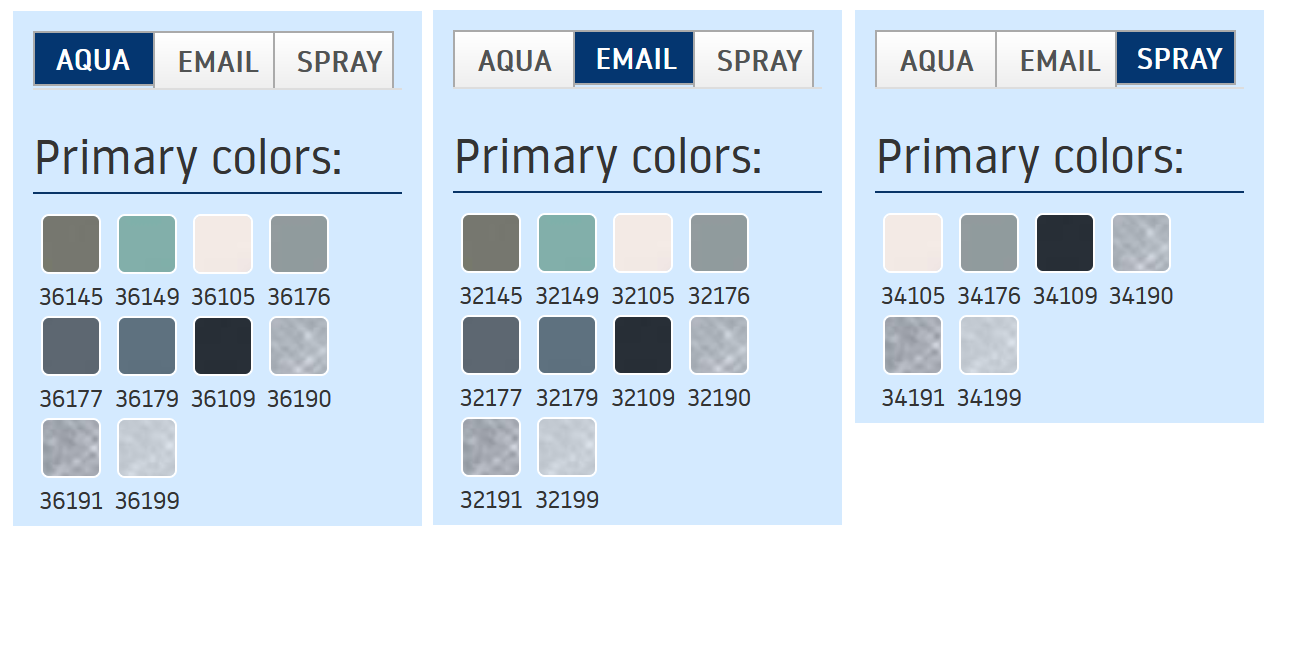Pick metallic swatch 34190
The height and width of the screenshot is (663, 1290).
(x=1141, y=243)
